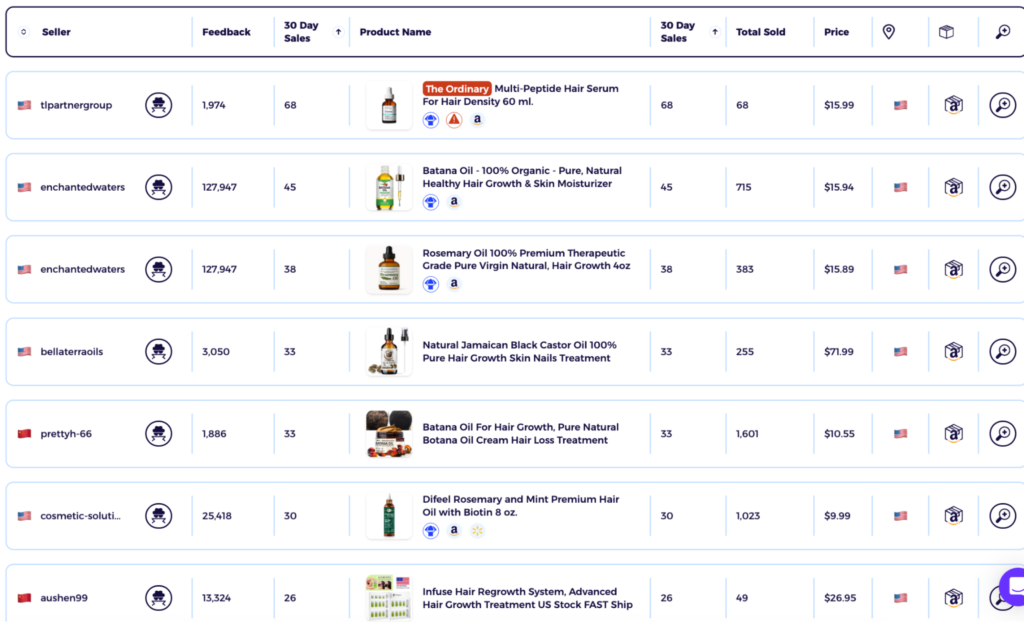Open Amazon box icon for Difeel Rosemary and Mint
This screenshot has width=1024, height=622.
(953, 516)
